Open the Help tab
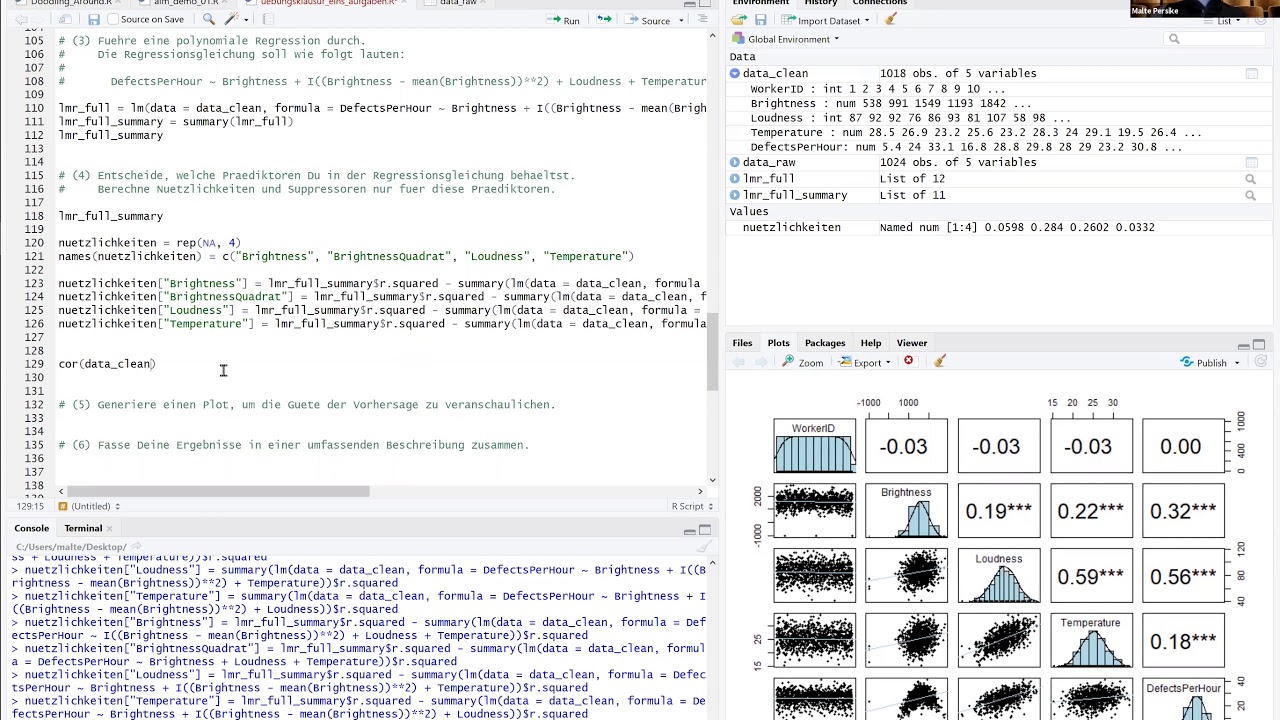 coord(871,343)
